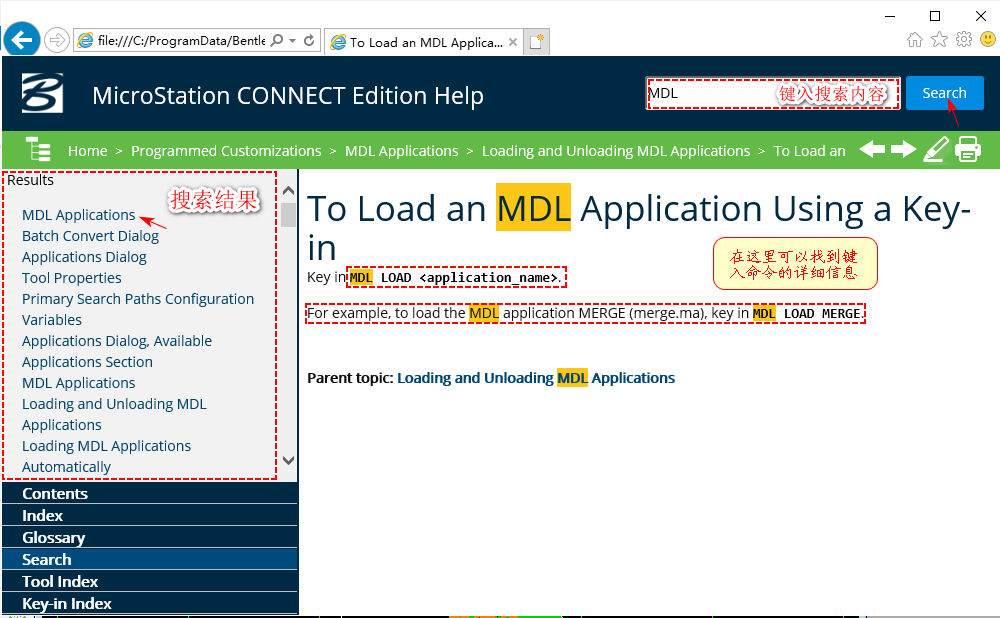
Task: Switch to Glossary panel
Action: pyautogui.click(x=150, y=538)
